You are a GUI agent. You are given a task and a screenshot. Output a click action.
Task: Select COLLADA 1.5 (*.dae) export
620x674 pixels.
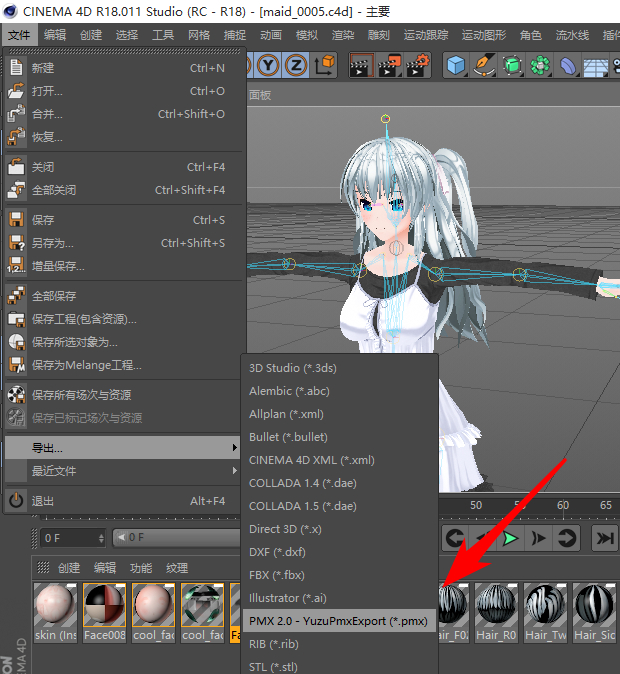(340, 506)
